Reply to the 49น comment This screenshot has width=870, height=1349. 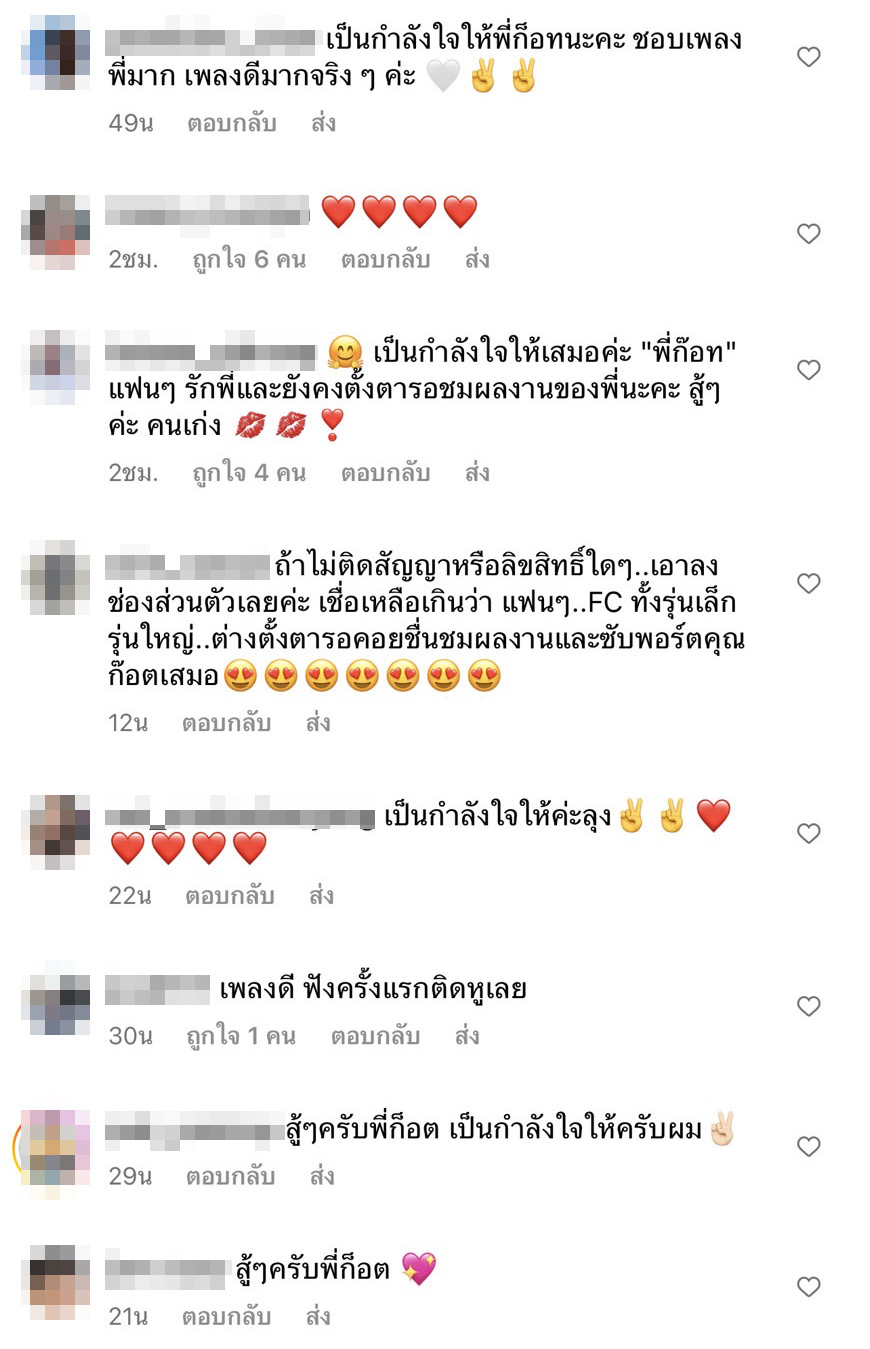231,124
